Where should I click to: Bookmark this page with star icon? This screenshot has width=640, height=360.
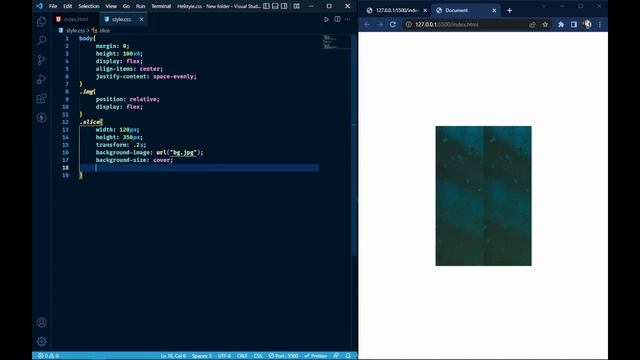click(545, 24)
